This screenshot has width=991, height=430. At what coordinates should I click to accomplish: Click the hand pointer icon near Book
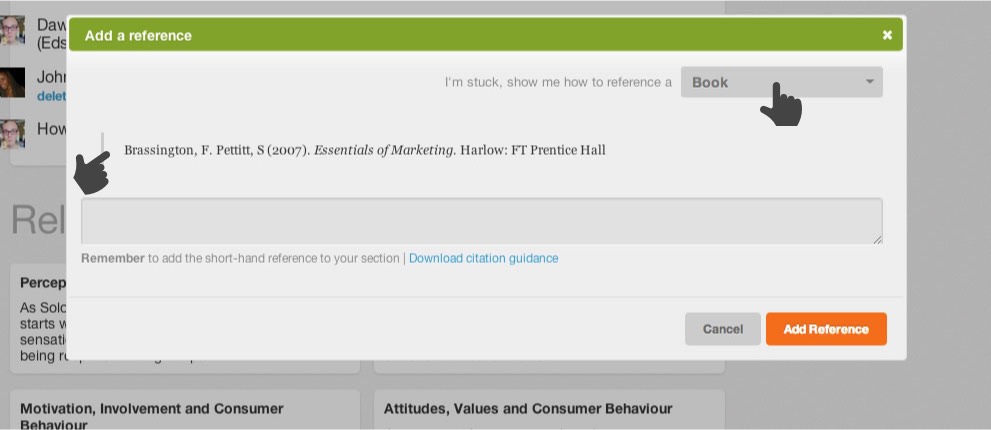(781, 104)
